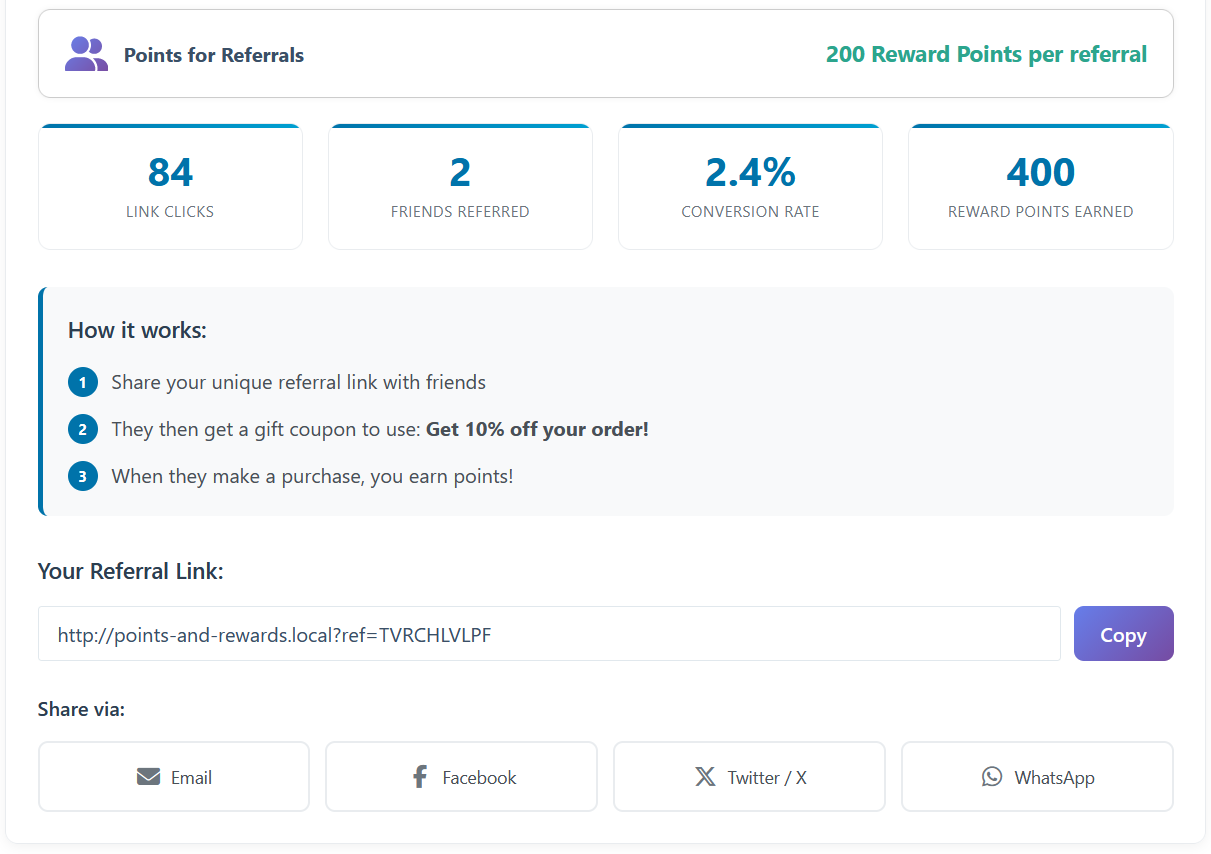Click the step 1 number badge
The height and width of the screenshot is (854, 1211).
pyautogui.click(x=83, y=382)
